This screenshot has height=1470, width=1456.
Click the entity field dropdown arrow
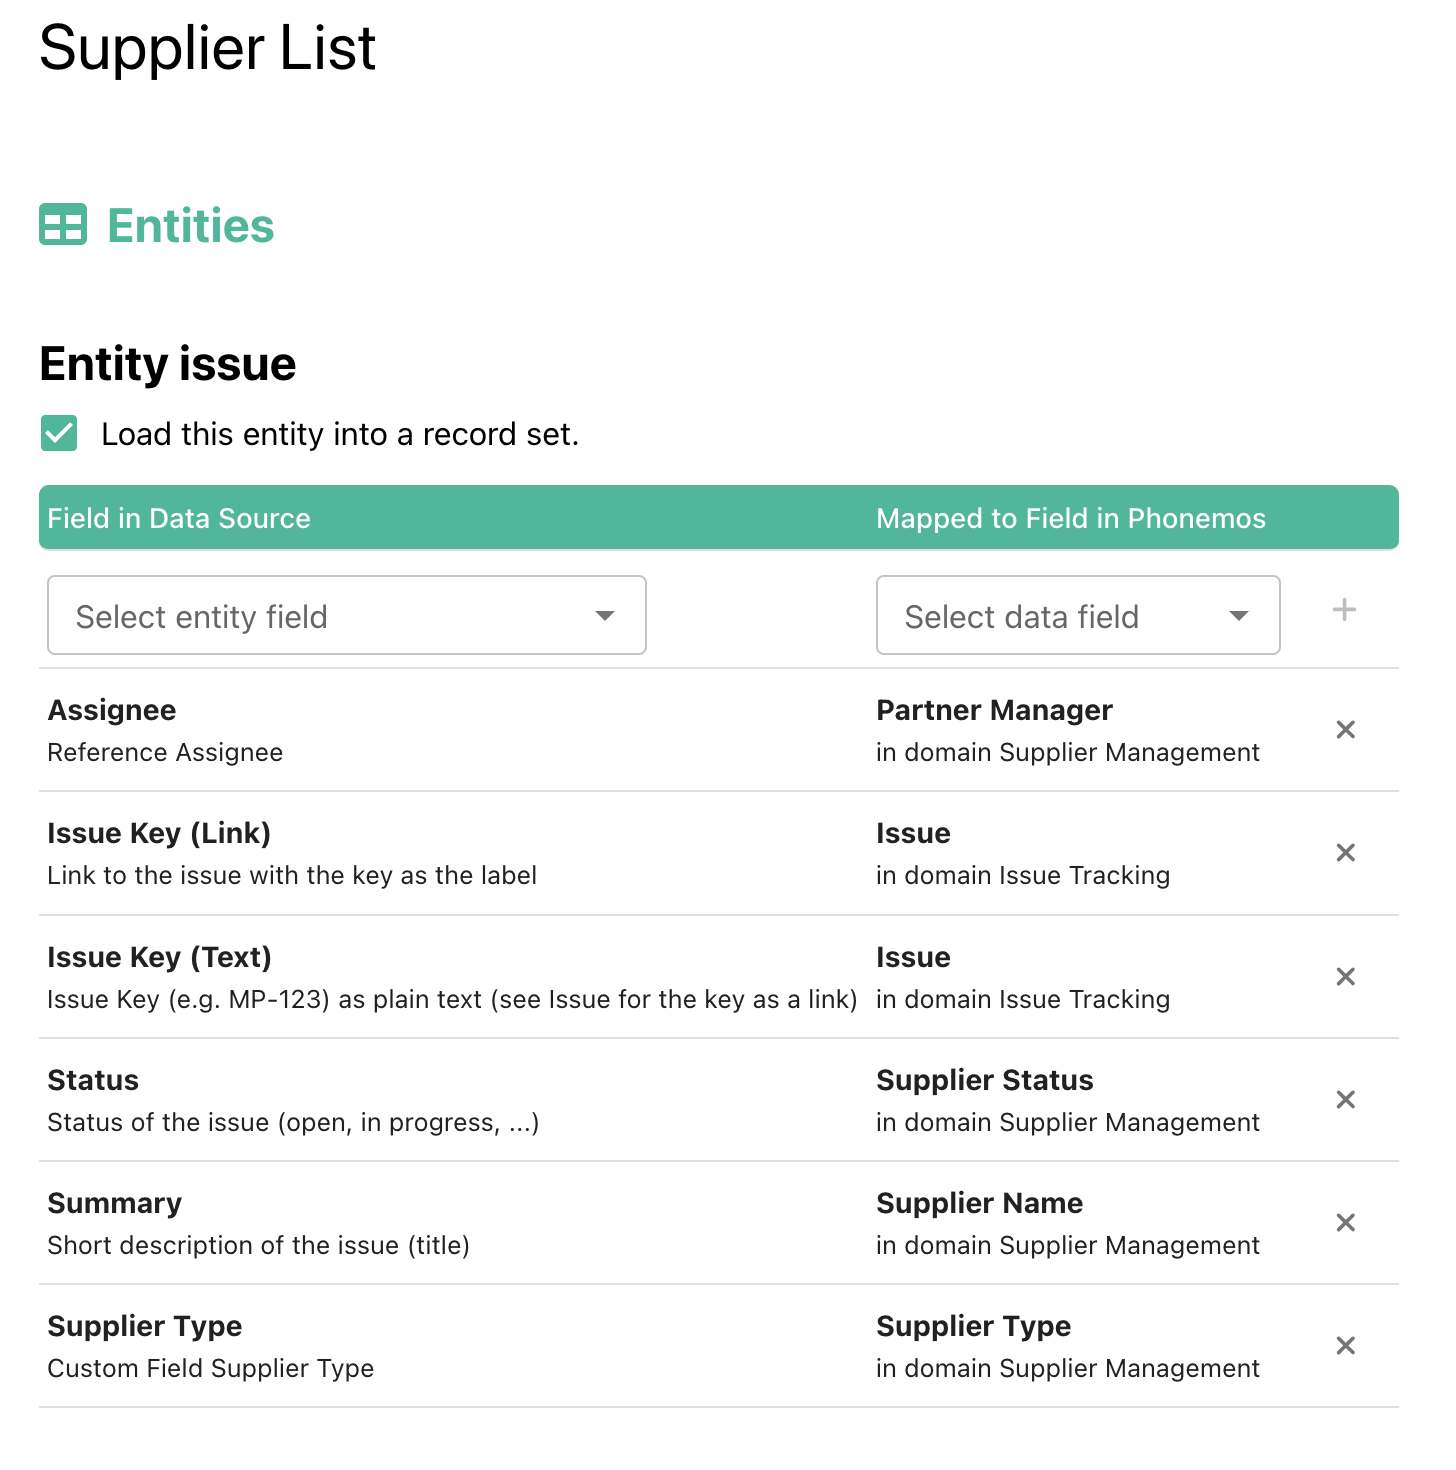click(604, 616)
